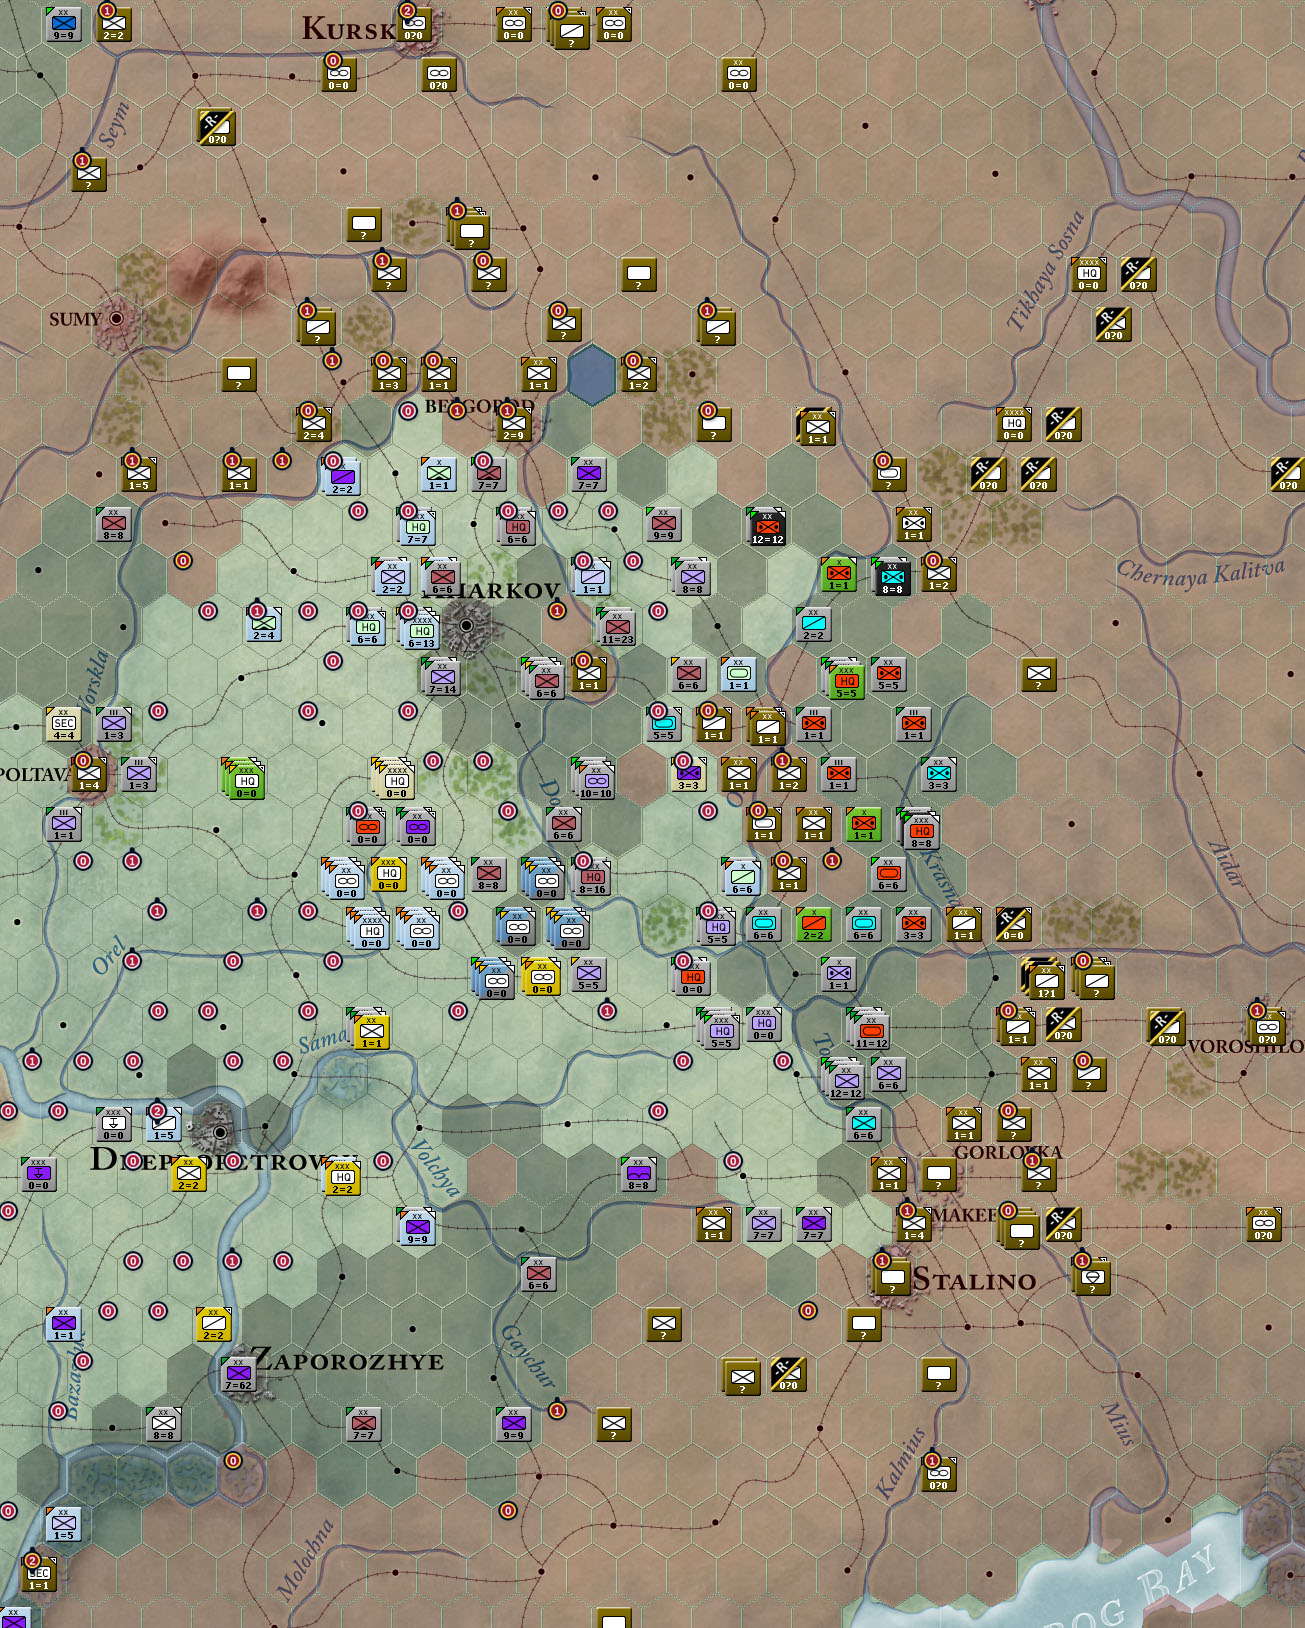Choose the green HQ 5=5 counter
This screenshot has height=1628, width=1305.
pos(845,679)
